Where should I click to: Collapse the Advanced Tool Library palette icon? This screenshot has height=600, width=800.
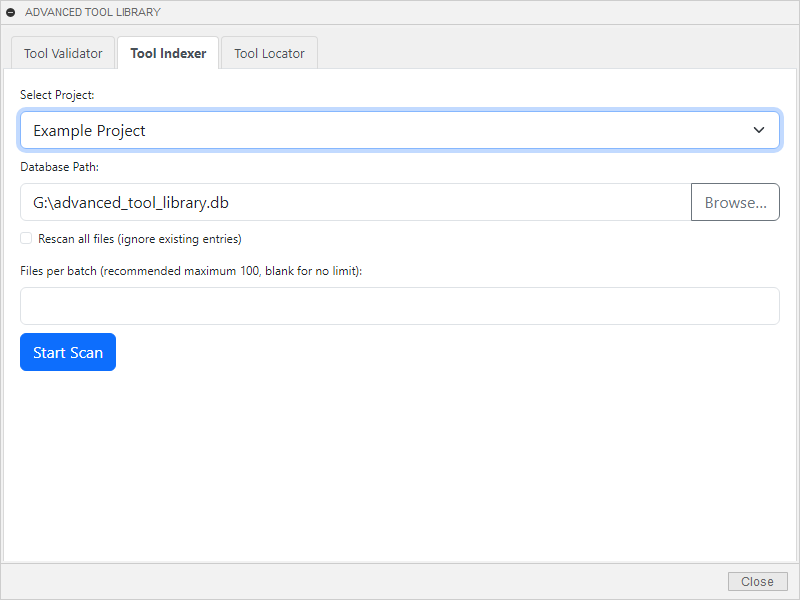(x=11, y=12)
